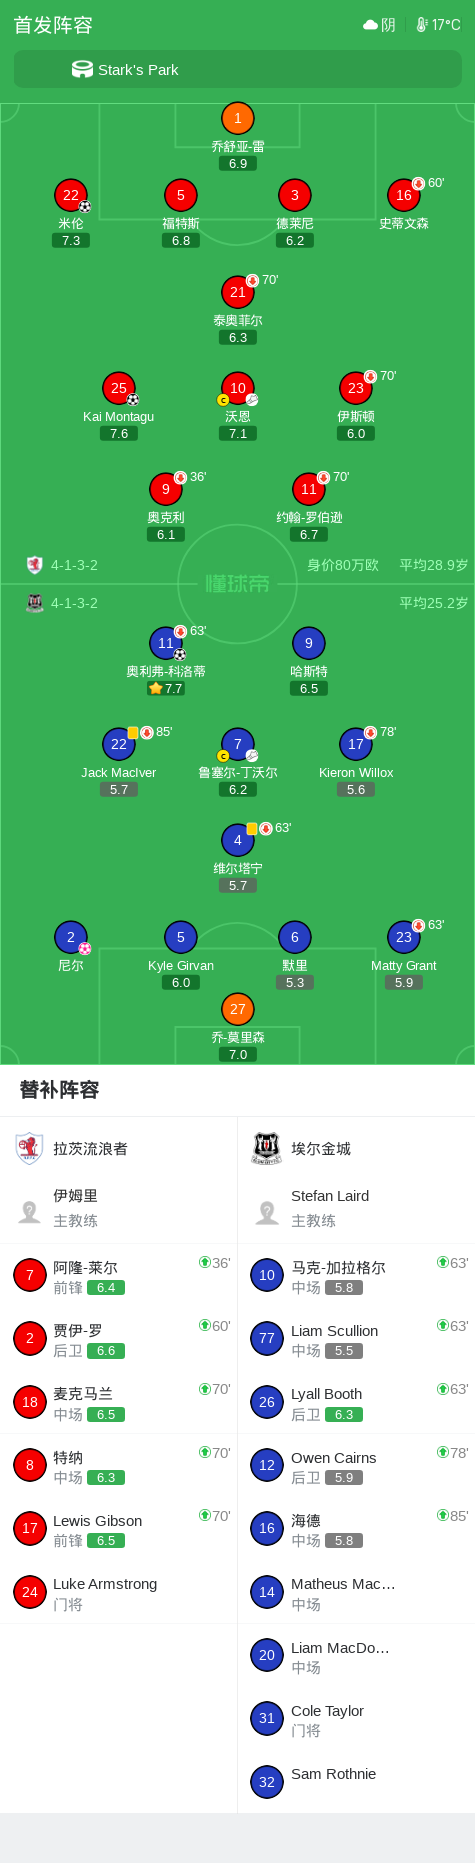The height and width of the screenshot is (1863, 475).
Task: Tap the 替补阵容 section heading
Action: coord(60,1090)
